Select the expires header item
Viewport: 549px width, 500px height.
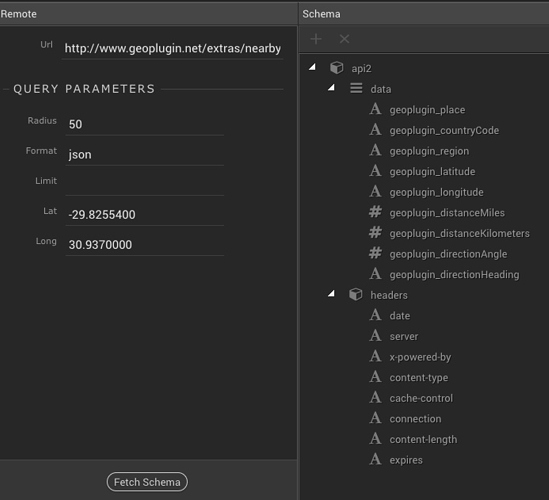coord(406,460)
